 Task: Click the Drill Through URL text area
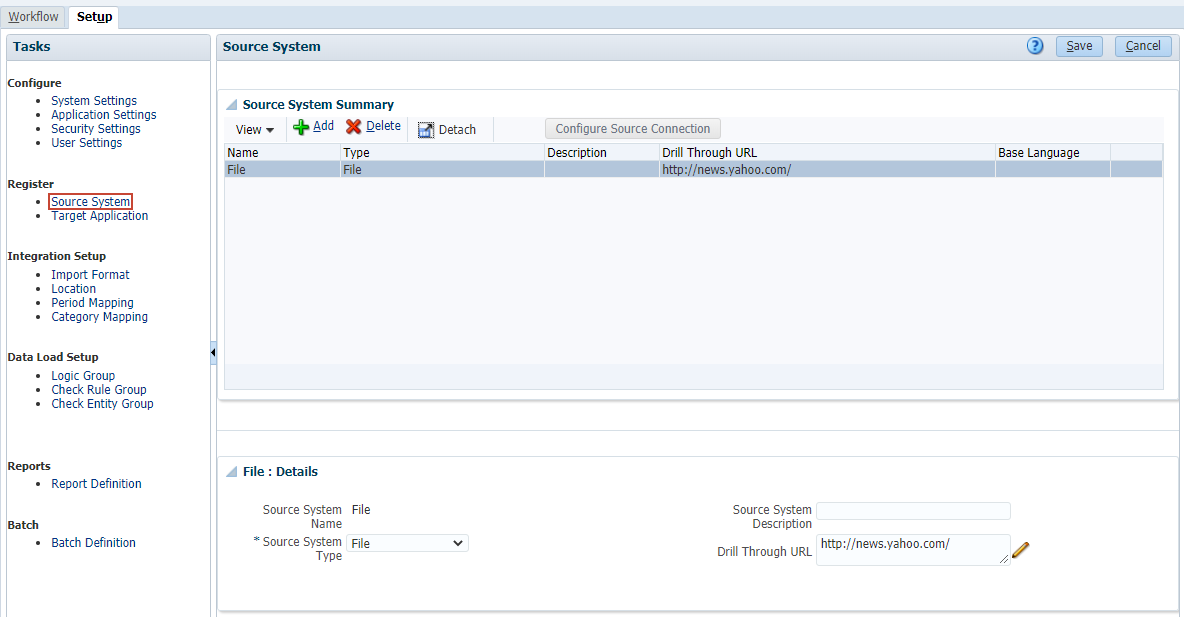913,550
